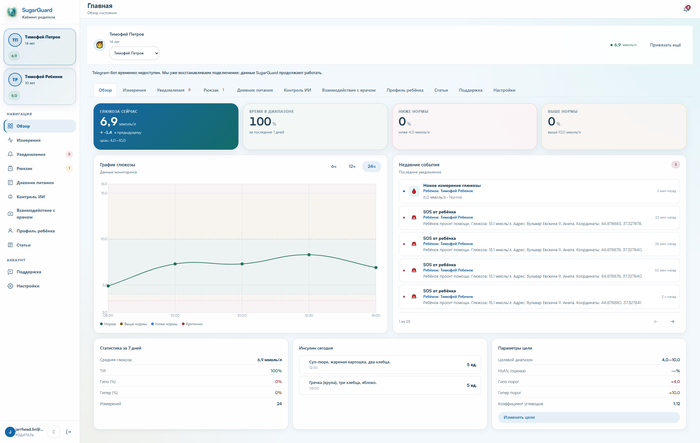Switch to the Взаимодействие с врачом tab
Image resolution: width=700 pixels, height=443 pixels.
[x=349, y=90]
